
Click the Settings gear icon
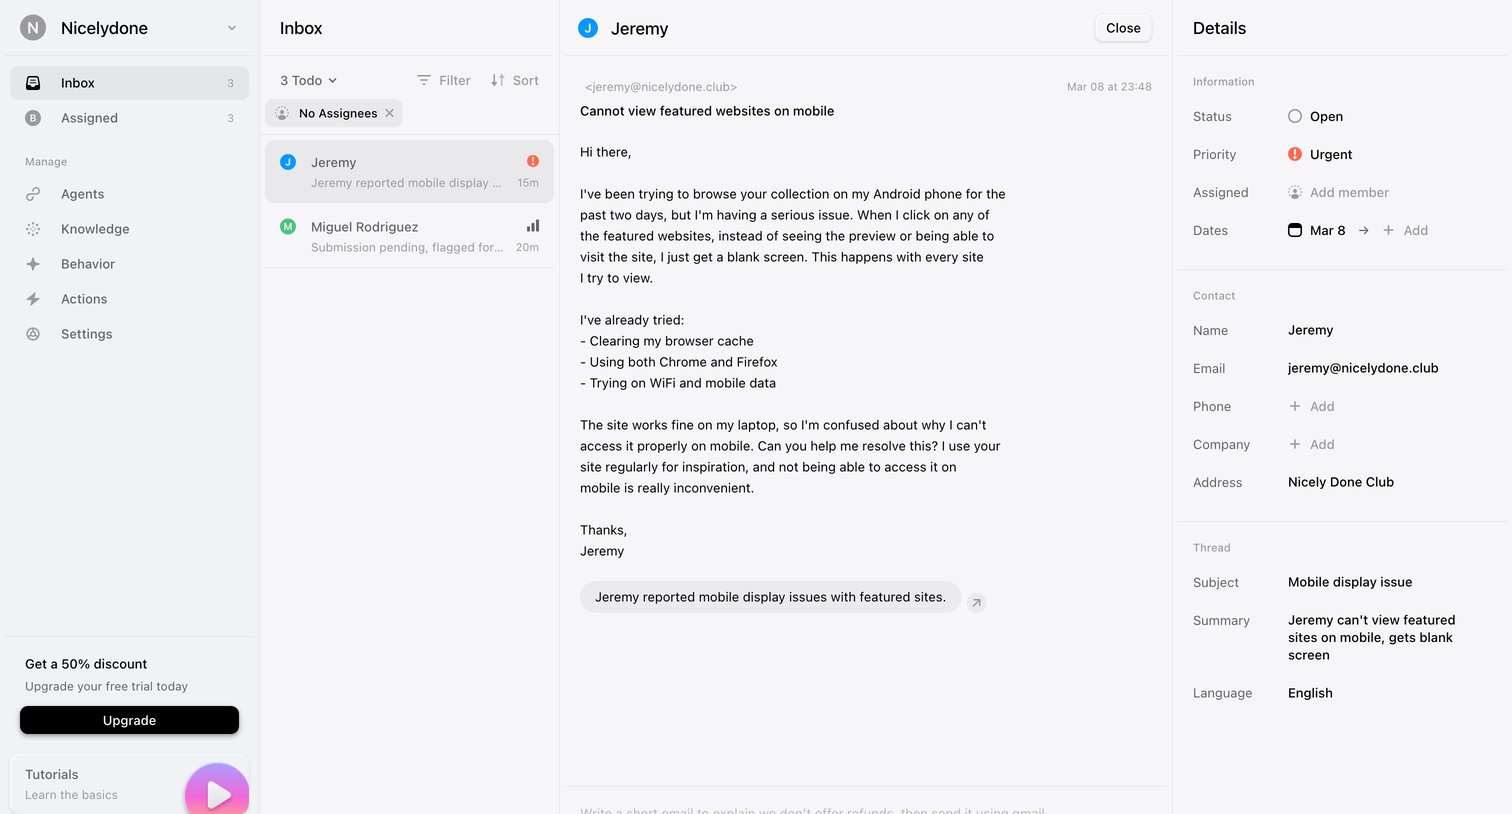[x=33, y=334]
